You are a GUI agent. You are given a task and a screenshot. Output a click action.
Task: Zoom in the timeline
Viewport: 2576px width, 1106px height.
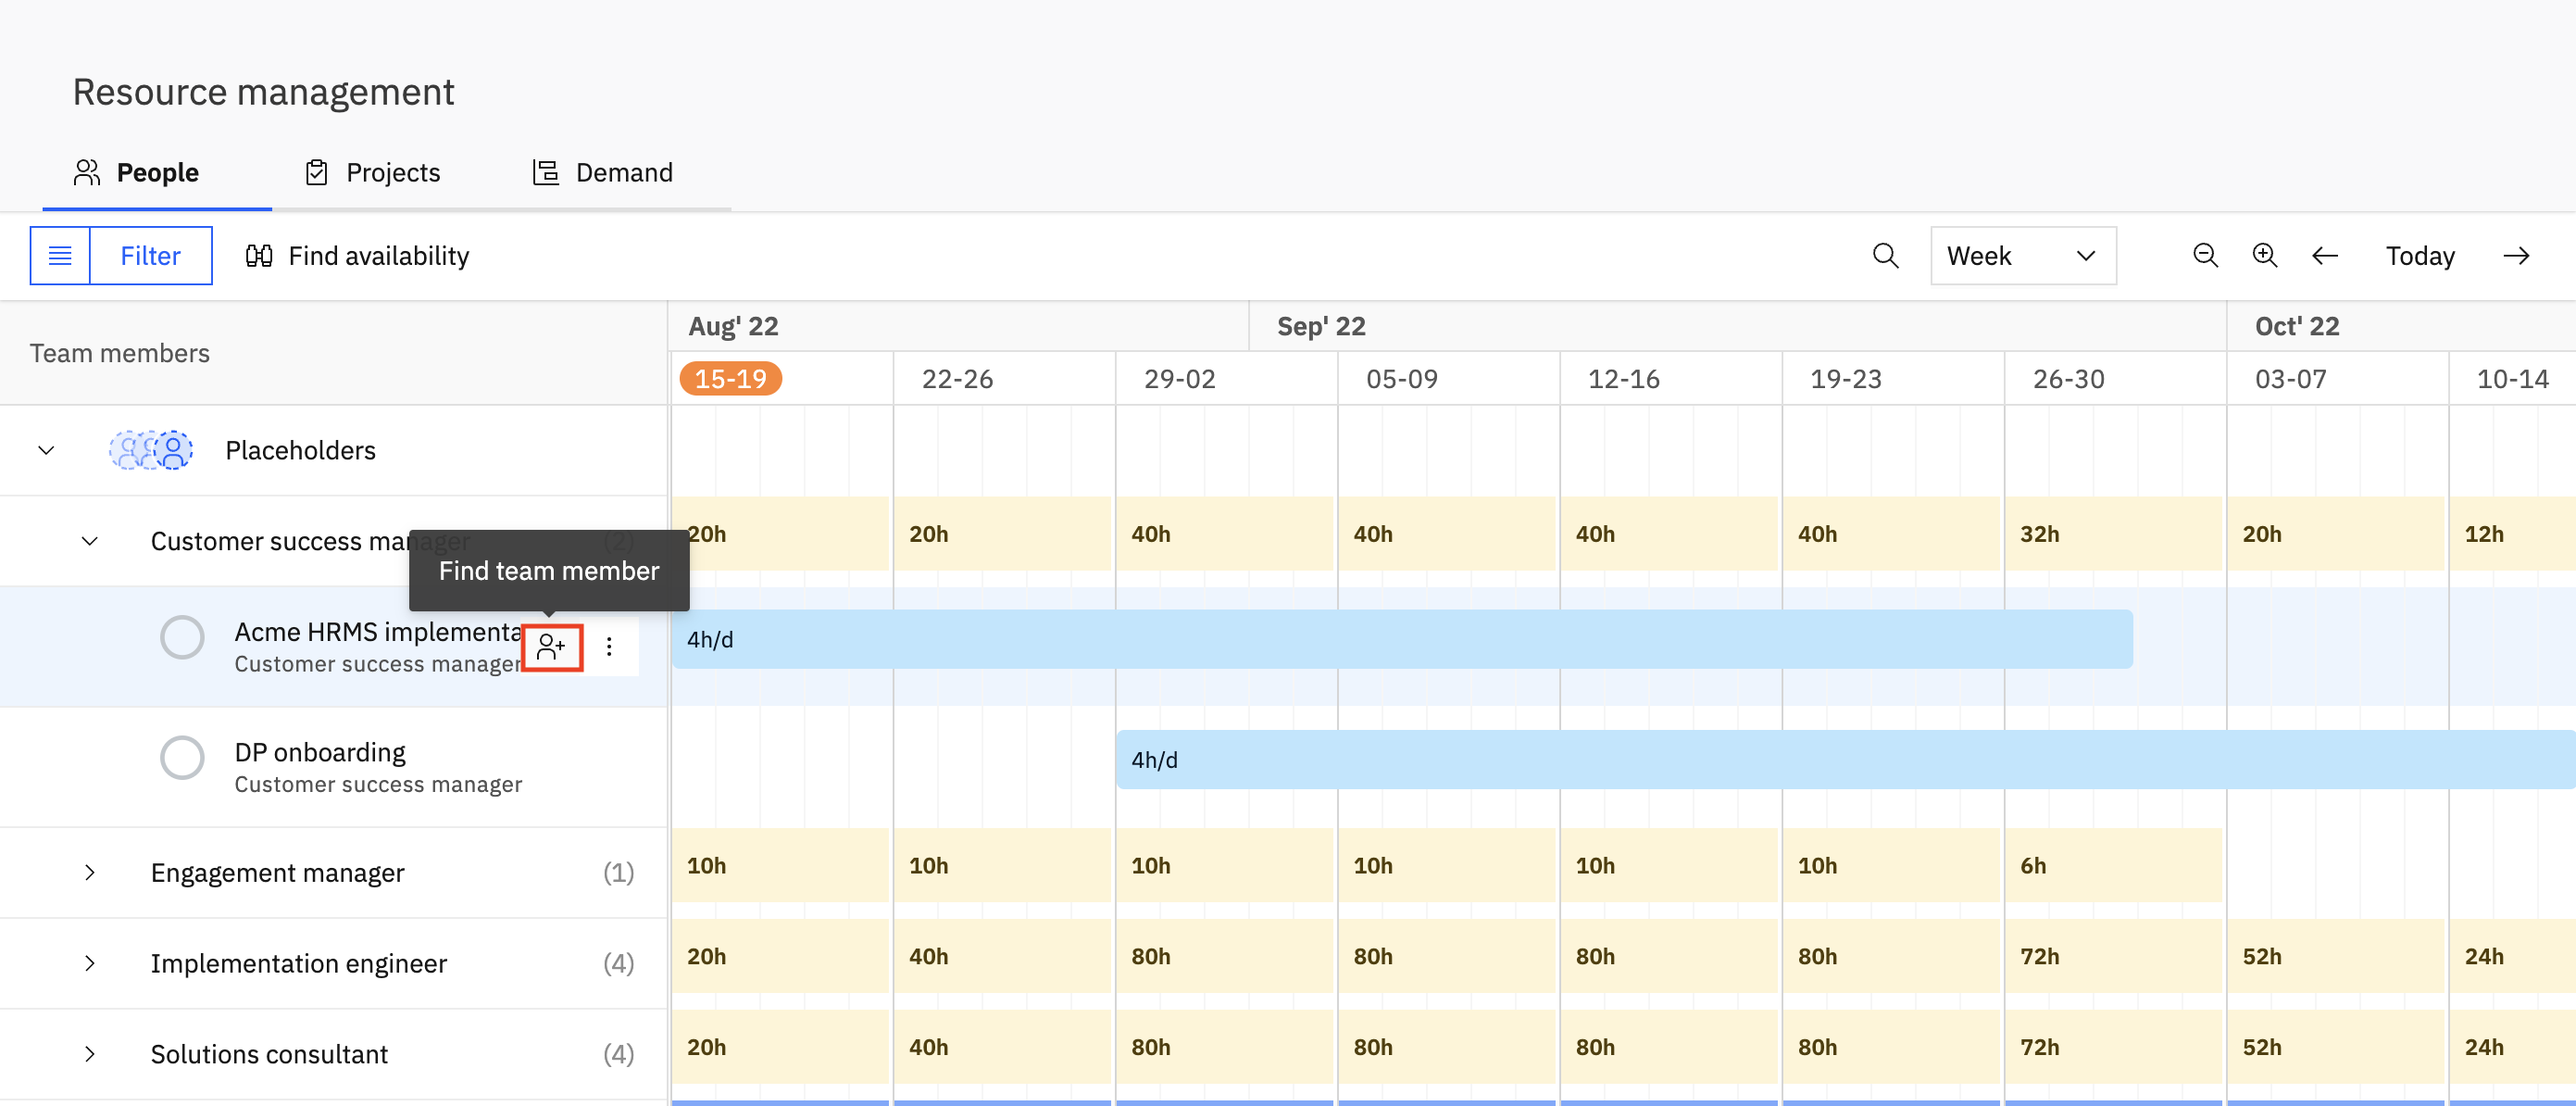[x=2264, y=256]
